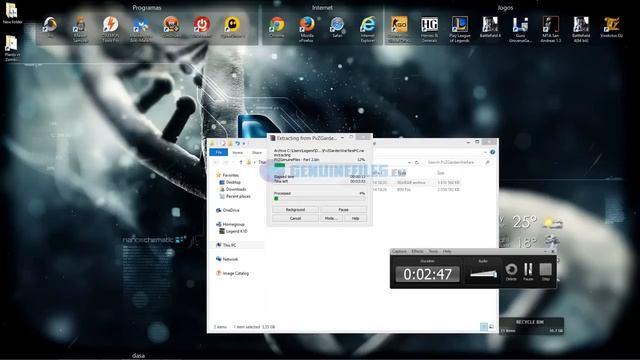Click the Pause button in extraction dialog

pos(344,209)
